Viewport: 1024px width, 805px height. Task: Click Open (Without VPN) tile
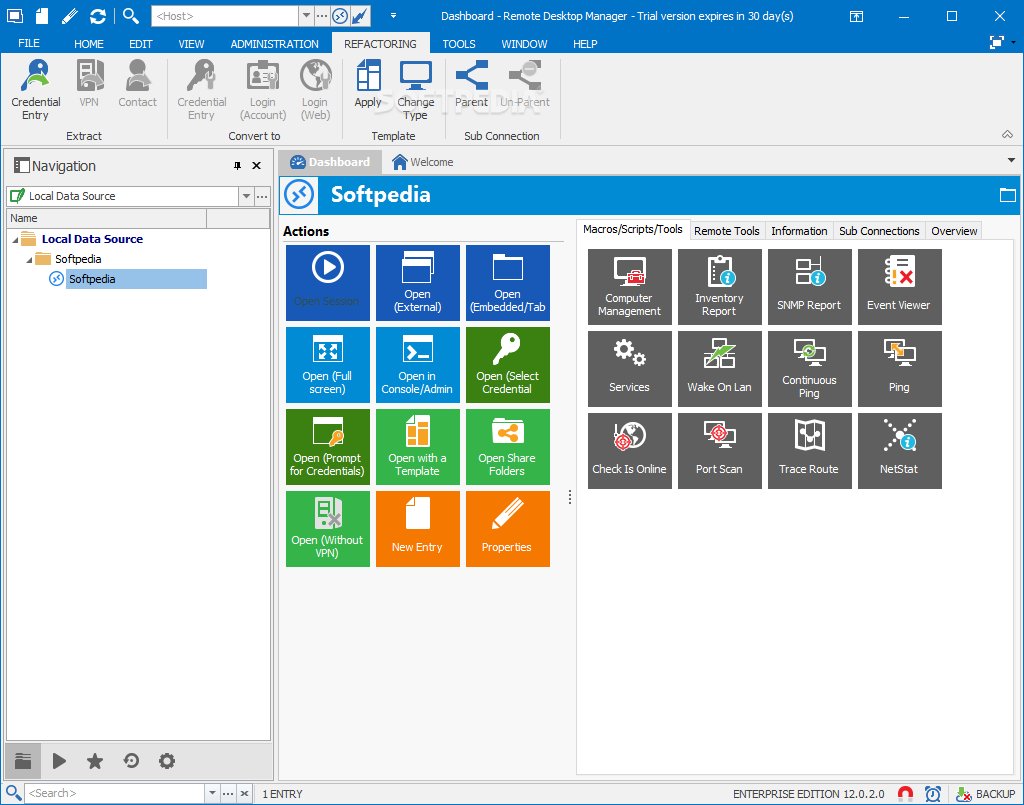(328, 529)
